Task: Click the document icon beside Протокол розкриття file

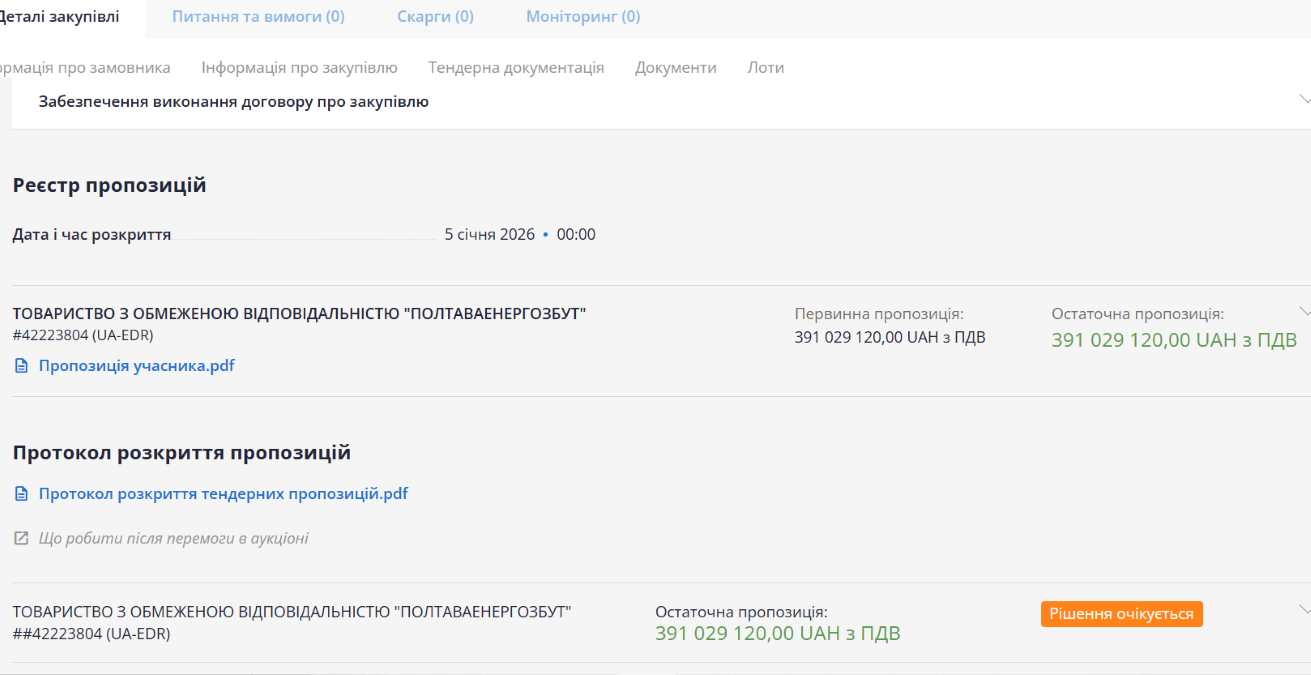Action: click(x=21, y=494)
